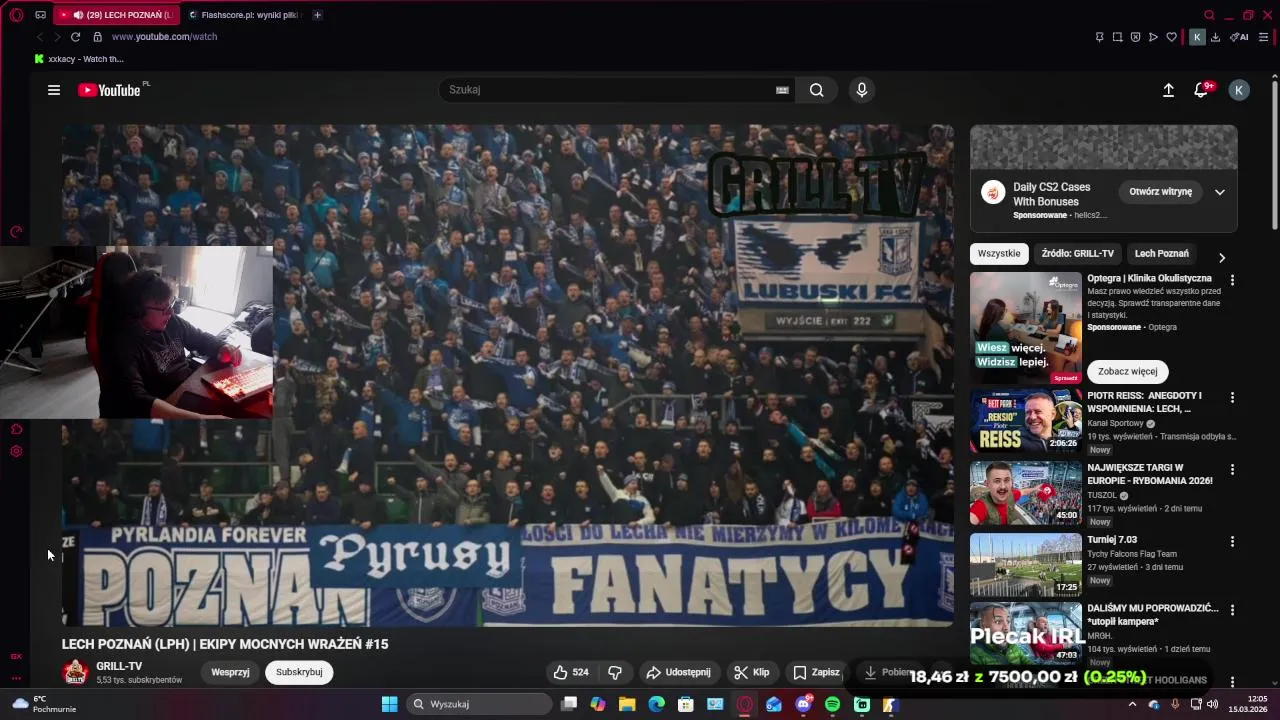Viewport: 1280px width, 720px height.
Task: Open the PIOTR REISS video thumbnail
Action: 1026,421
